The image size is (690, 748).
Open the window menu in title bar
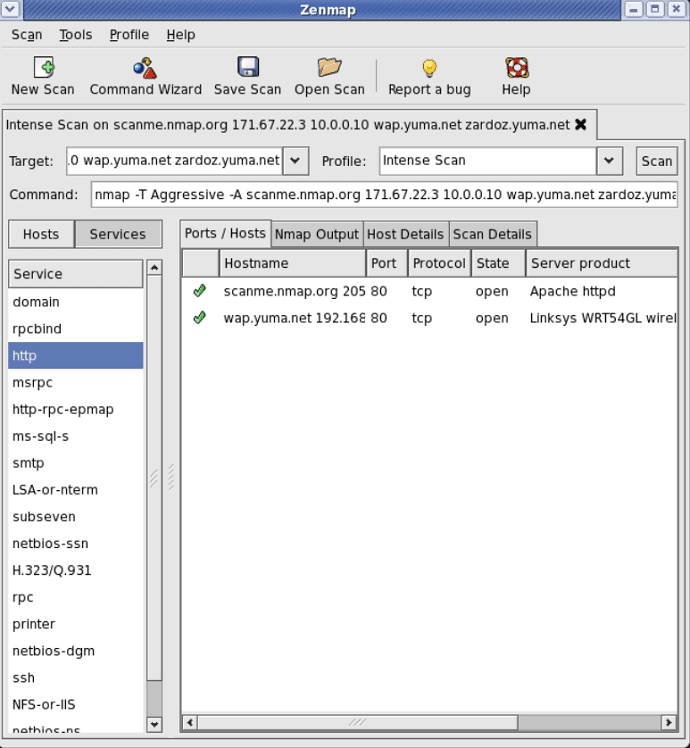[x=10, y=9]
